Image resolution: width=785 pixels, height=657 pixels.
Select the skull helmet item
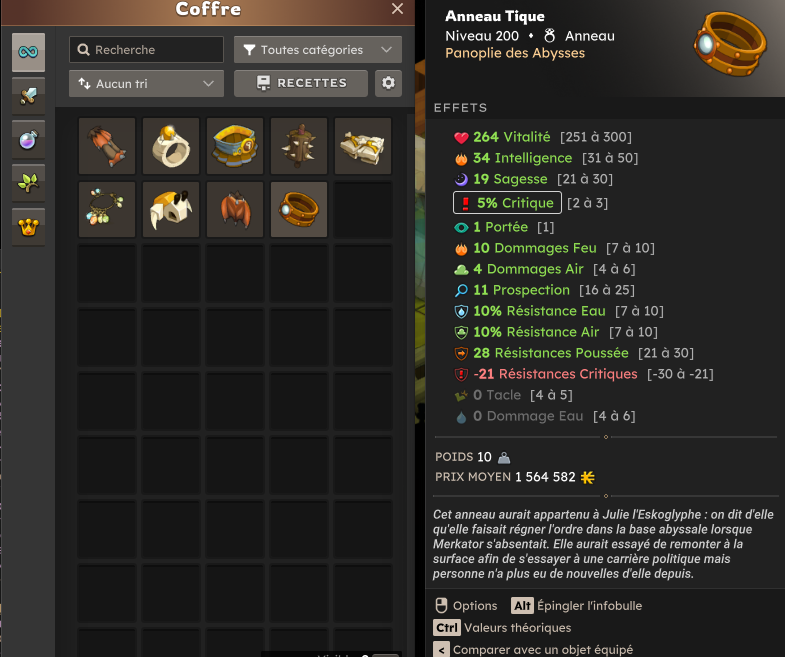(171, 209)
